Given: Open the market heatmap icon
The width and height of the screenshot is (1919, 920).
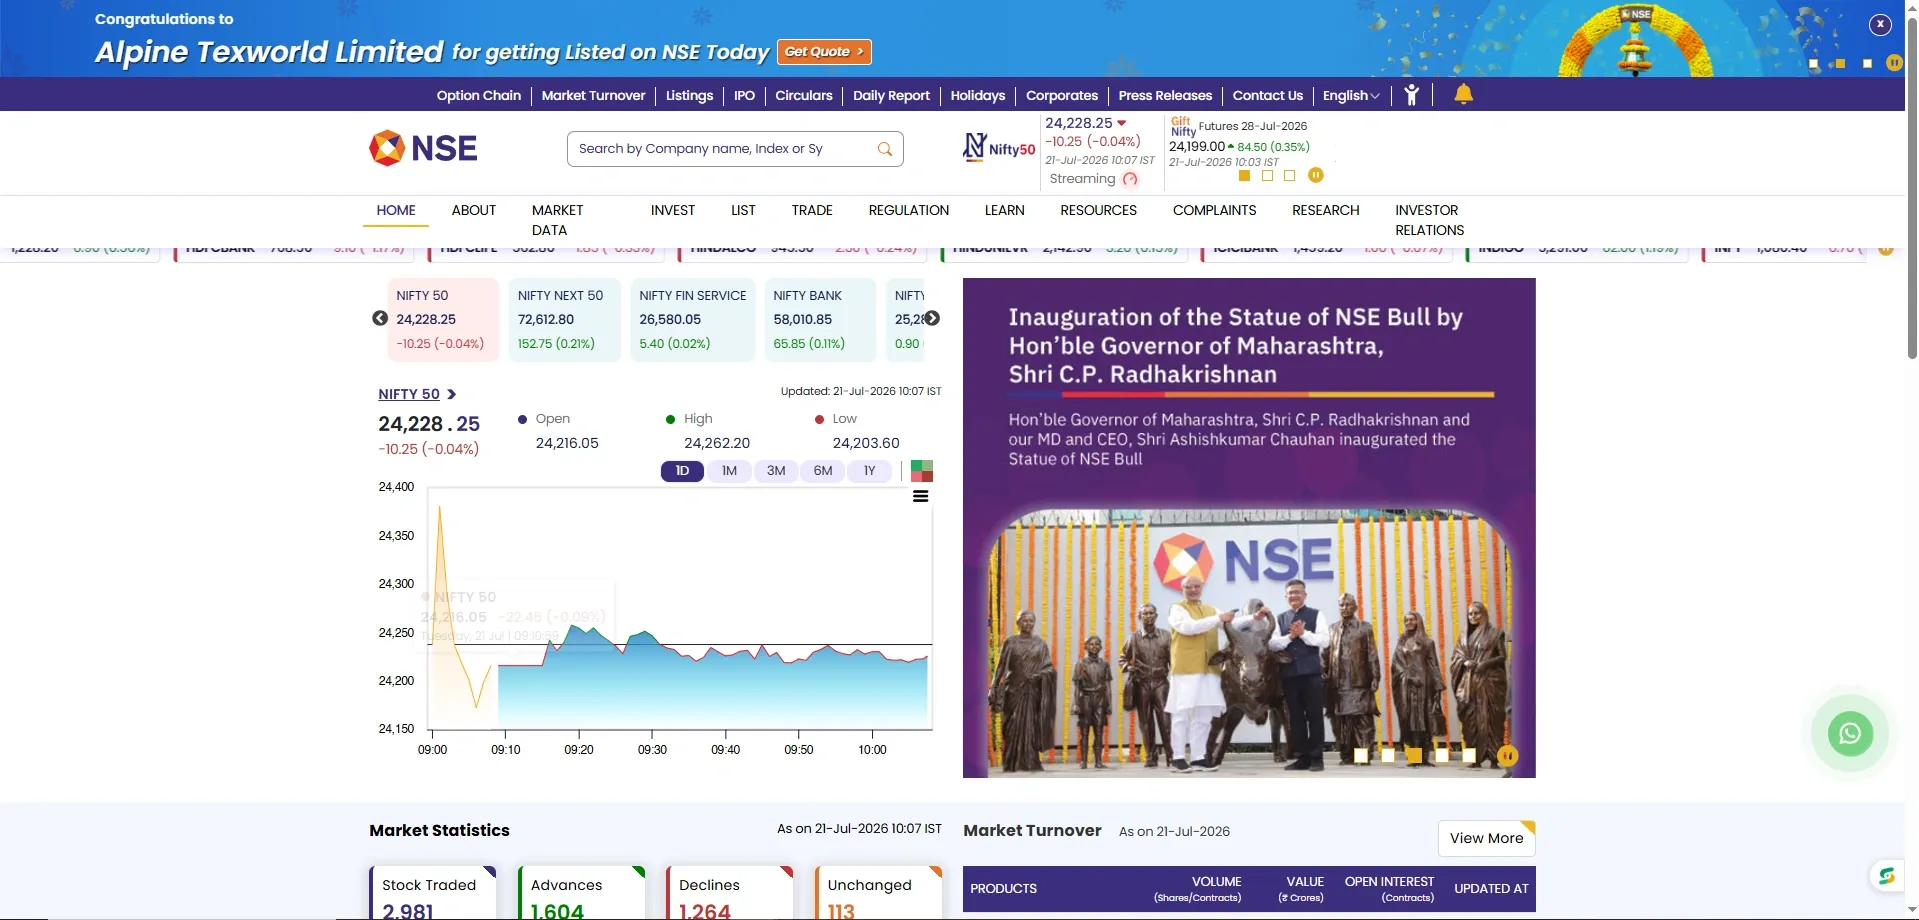Looking at the screenshot, I should pyautogui.click(x=922, y=471).
